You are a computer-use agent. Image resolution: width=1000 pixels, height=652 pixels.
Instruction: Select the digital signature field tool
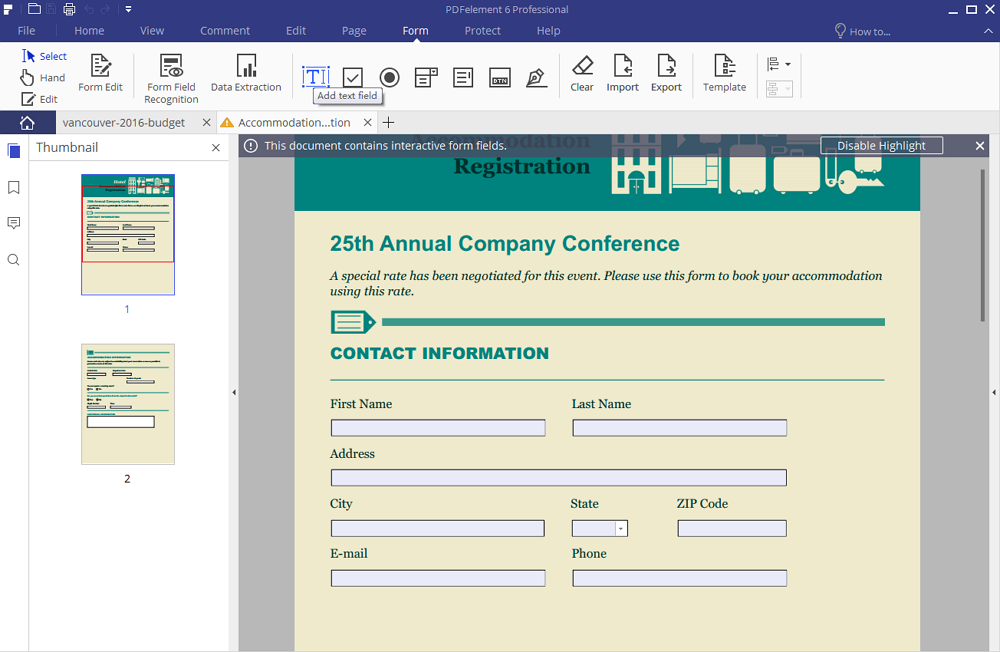pyautogui.click(x=537, y=77)
